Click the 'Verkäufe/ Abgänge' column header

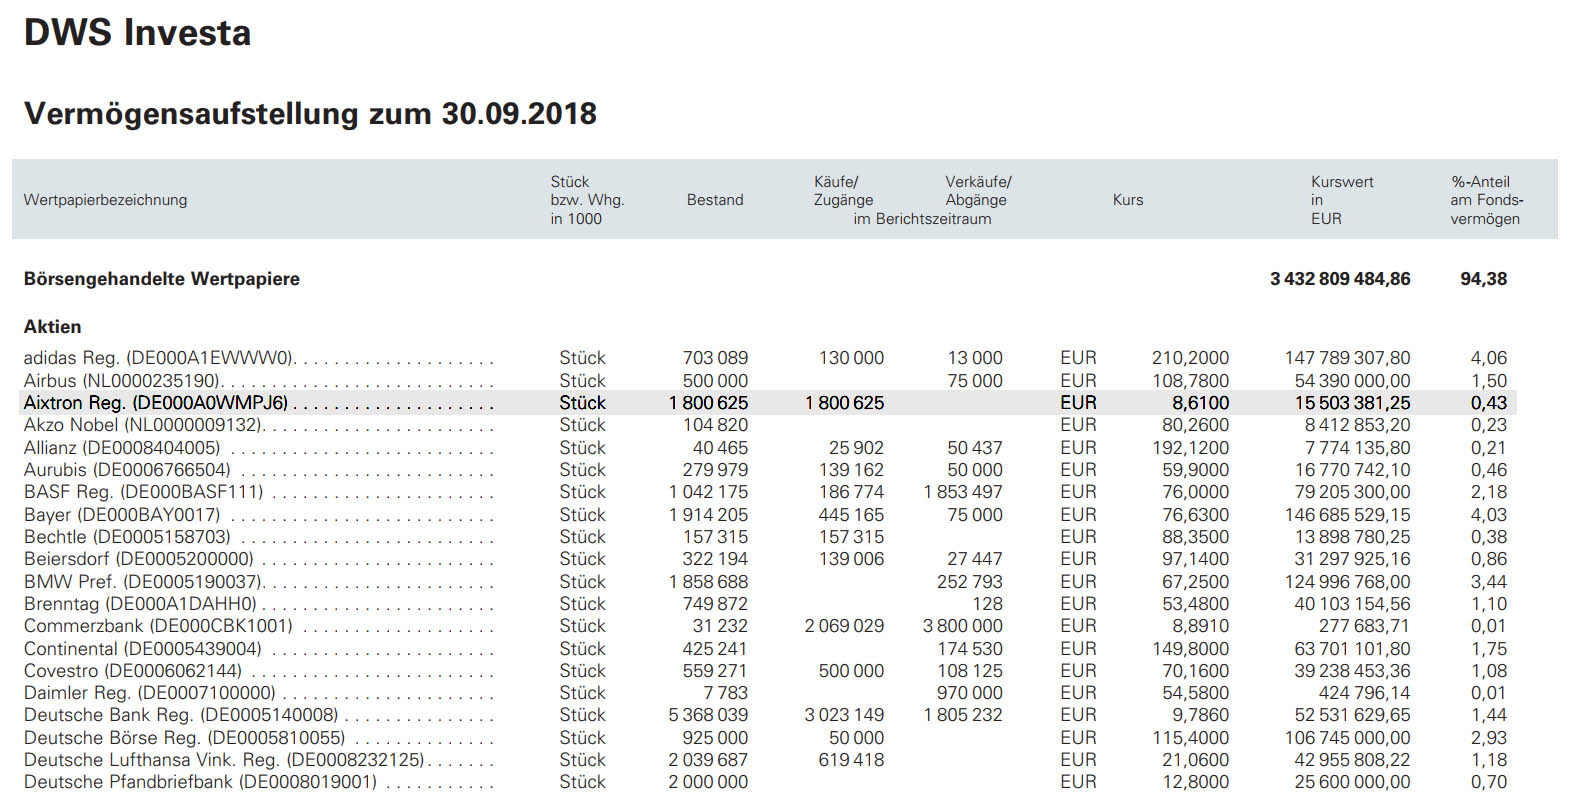[x=978, y=191]
